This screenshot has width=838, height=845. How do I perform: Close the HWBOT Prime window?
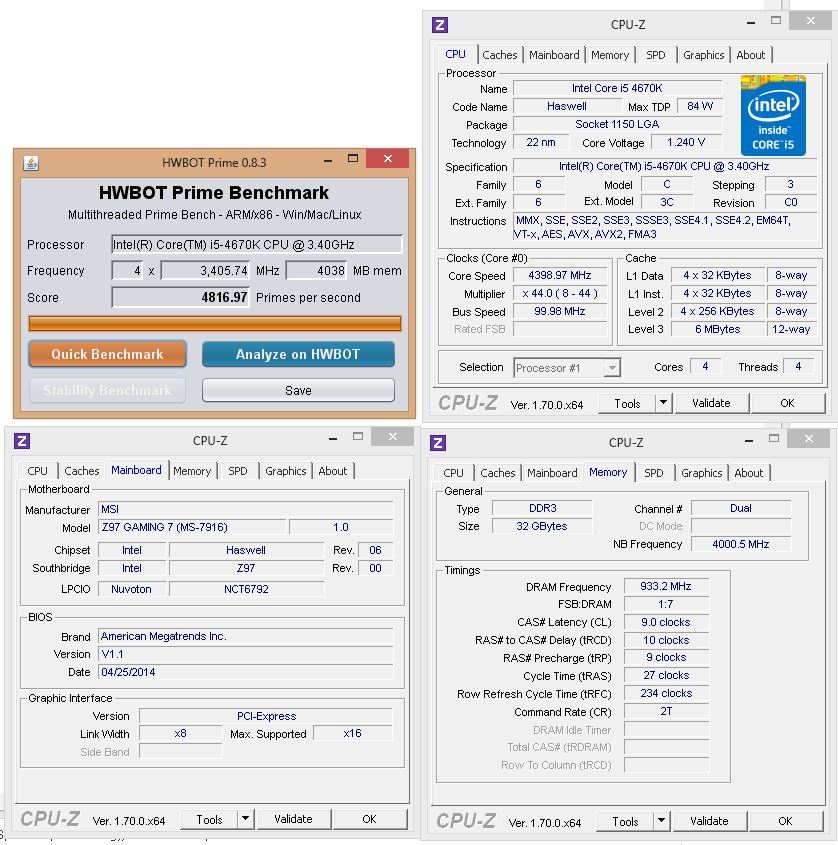(387, 158)
